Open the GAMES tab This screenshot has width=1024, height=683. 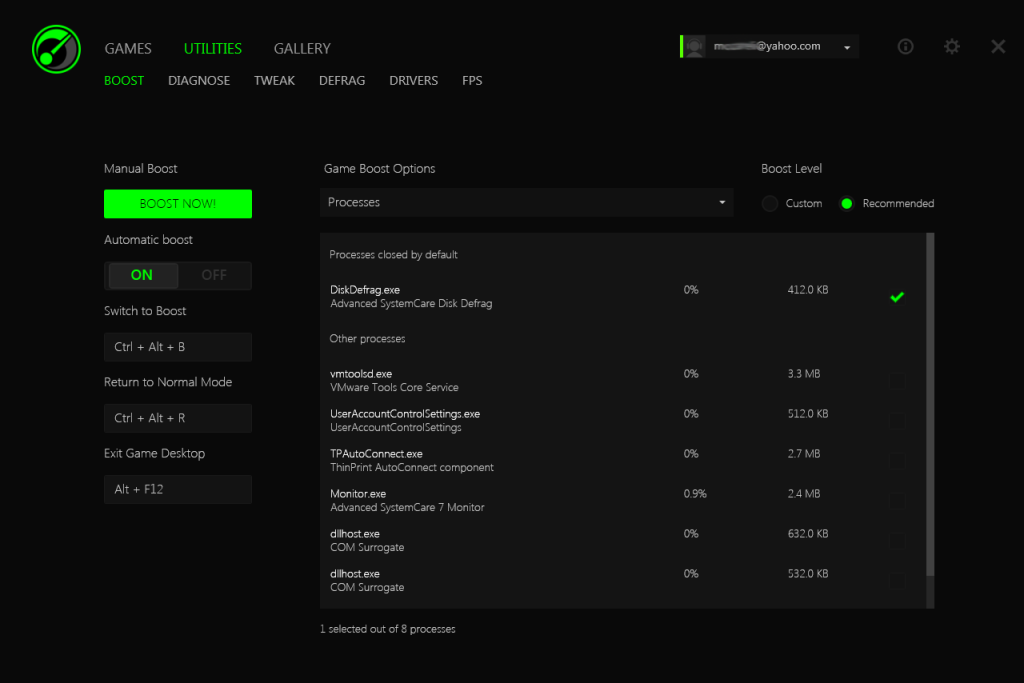(128, 48)
